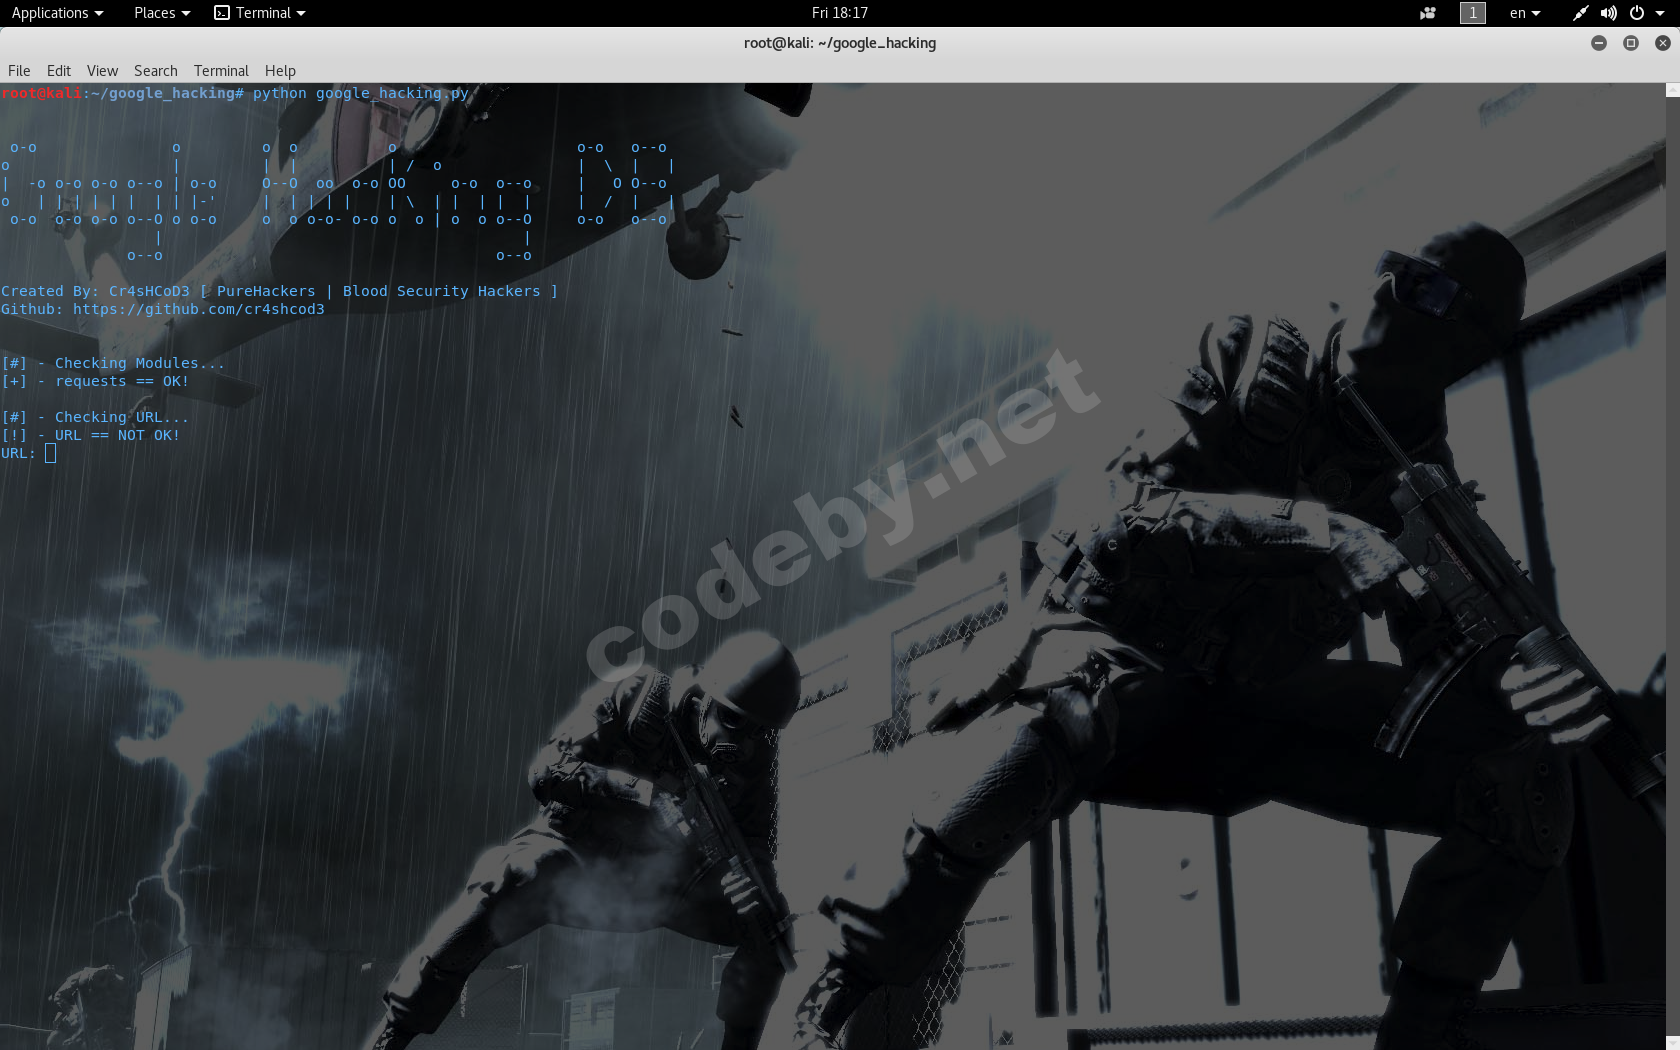The width and height of the screenshot is (1680, 1050).
Task: Click the github.com/cr4shcod3 link
Action: 199,310
